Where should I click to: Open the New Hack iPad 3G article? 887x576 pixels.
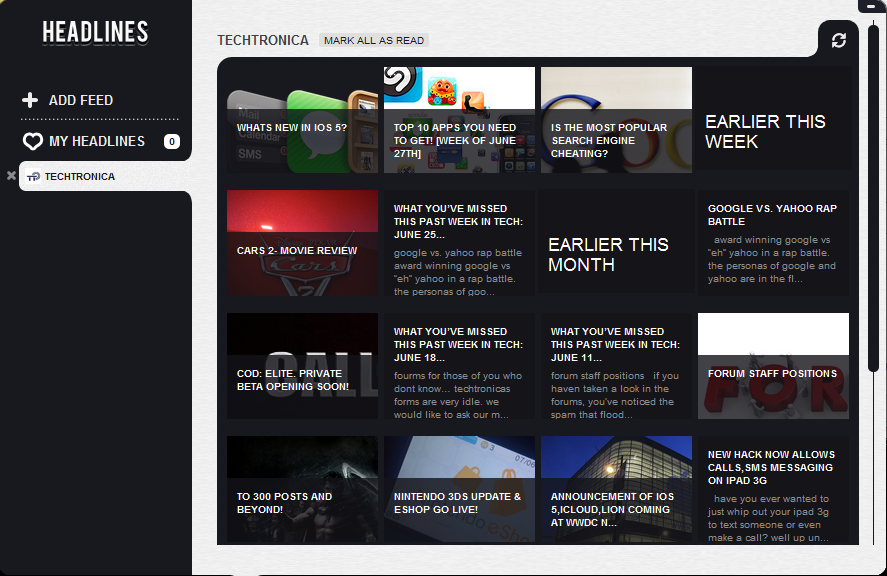pos(773,490)
